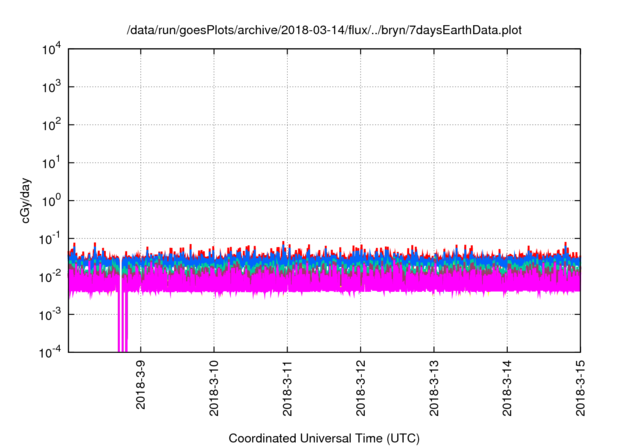This screenshot has width=640, height=448.
Task: Click the 10^-2 y-axis tick label
Action: click(50, 277)
